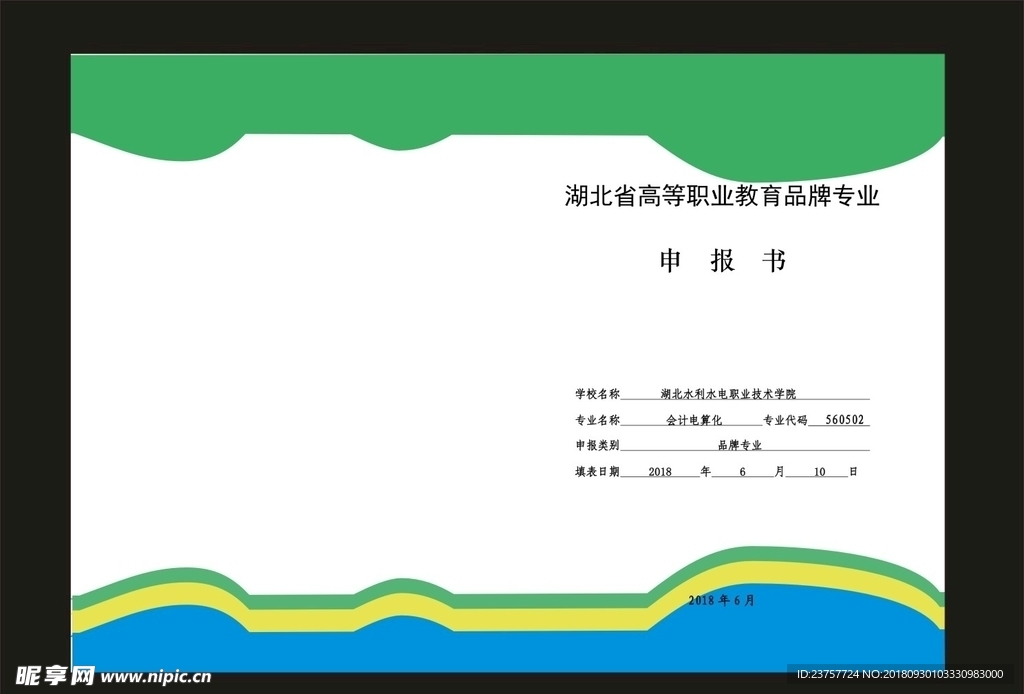The width and height of the screenshot is (1024, 694).
Task: Click the major code field 560502
Action: click(844, 420)
